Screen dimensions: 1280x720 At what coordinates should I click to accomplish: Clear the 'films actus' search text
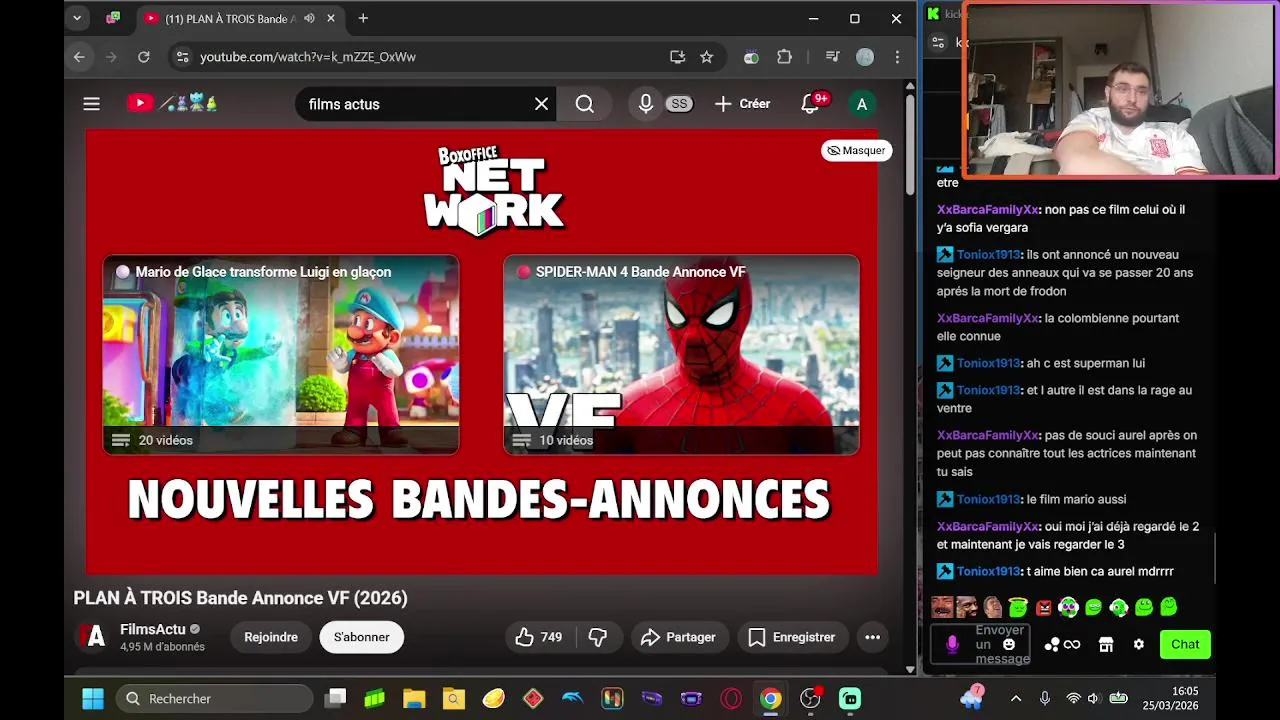pyautogui.click(x=541, y=104)
